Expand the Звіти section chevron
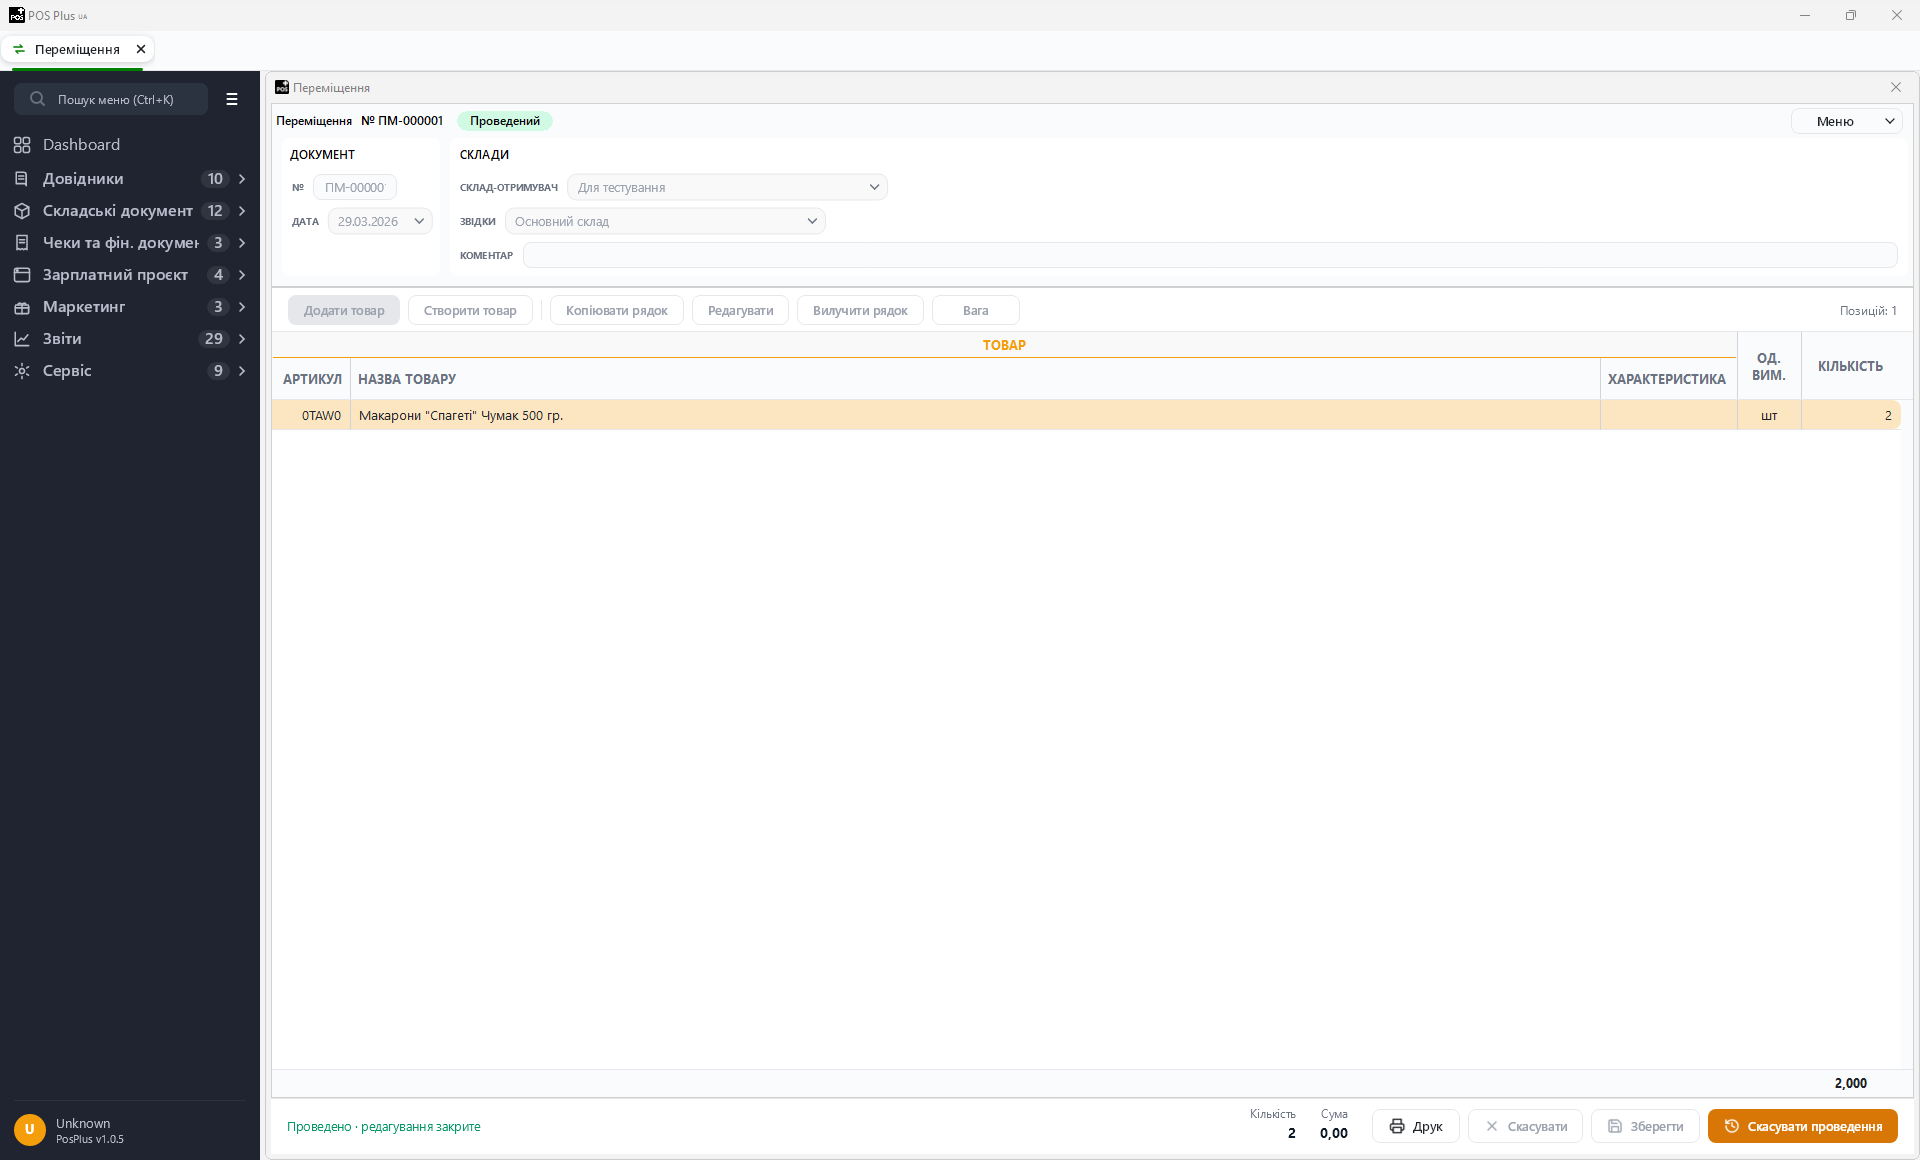 (x=242, y=339)
